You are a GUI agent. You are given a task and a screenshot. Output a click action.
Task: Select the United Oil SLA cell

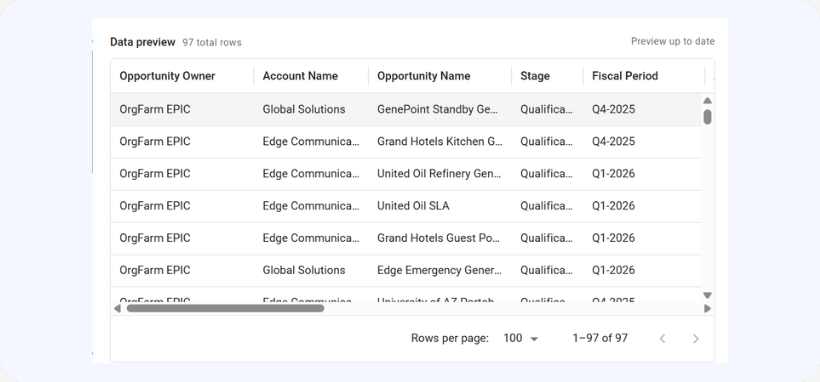413,206
